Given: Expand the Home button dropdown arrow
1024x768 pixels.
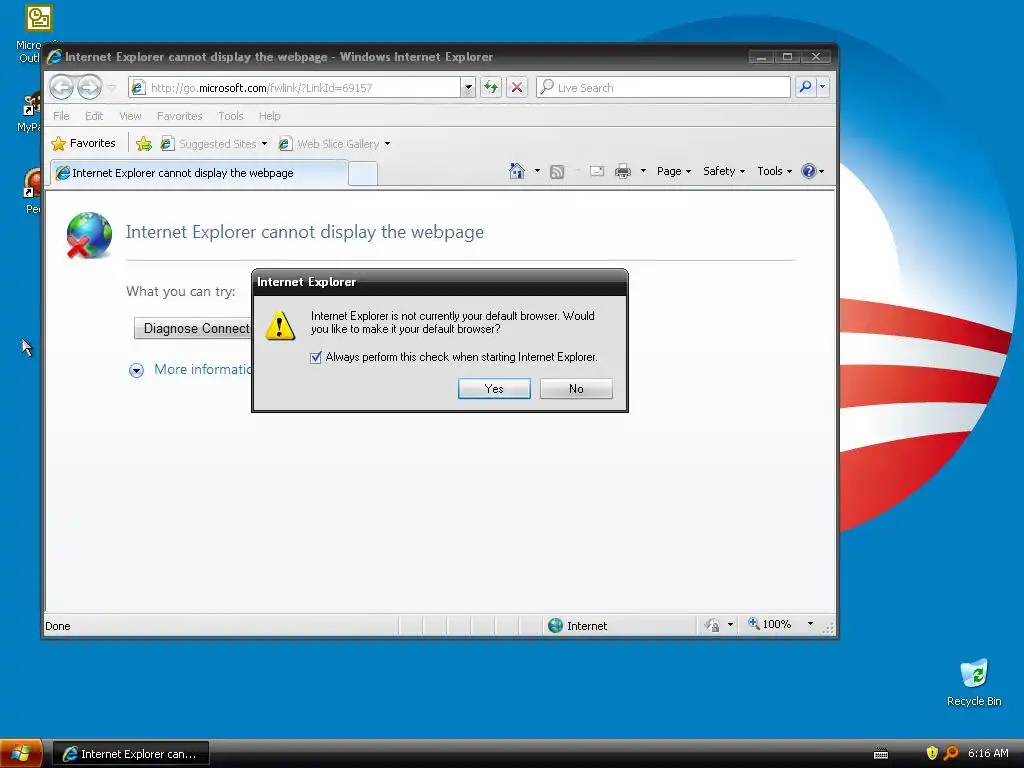Looking at the screenshot, I should tap(537, 171).
